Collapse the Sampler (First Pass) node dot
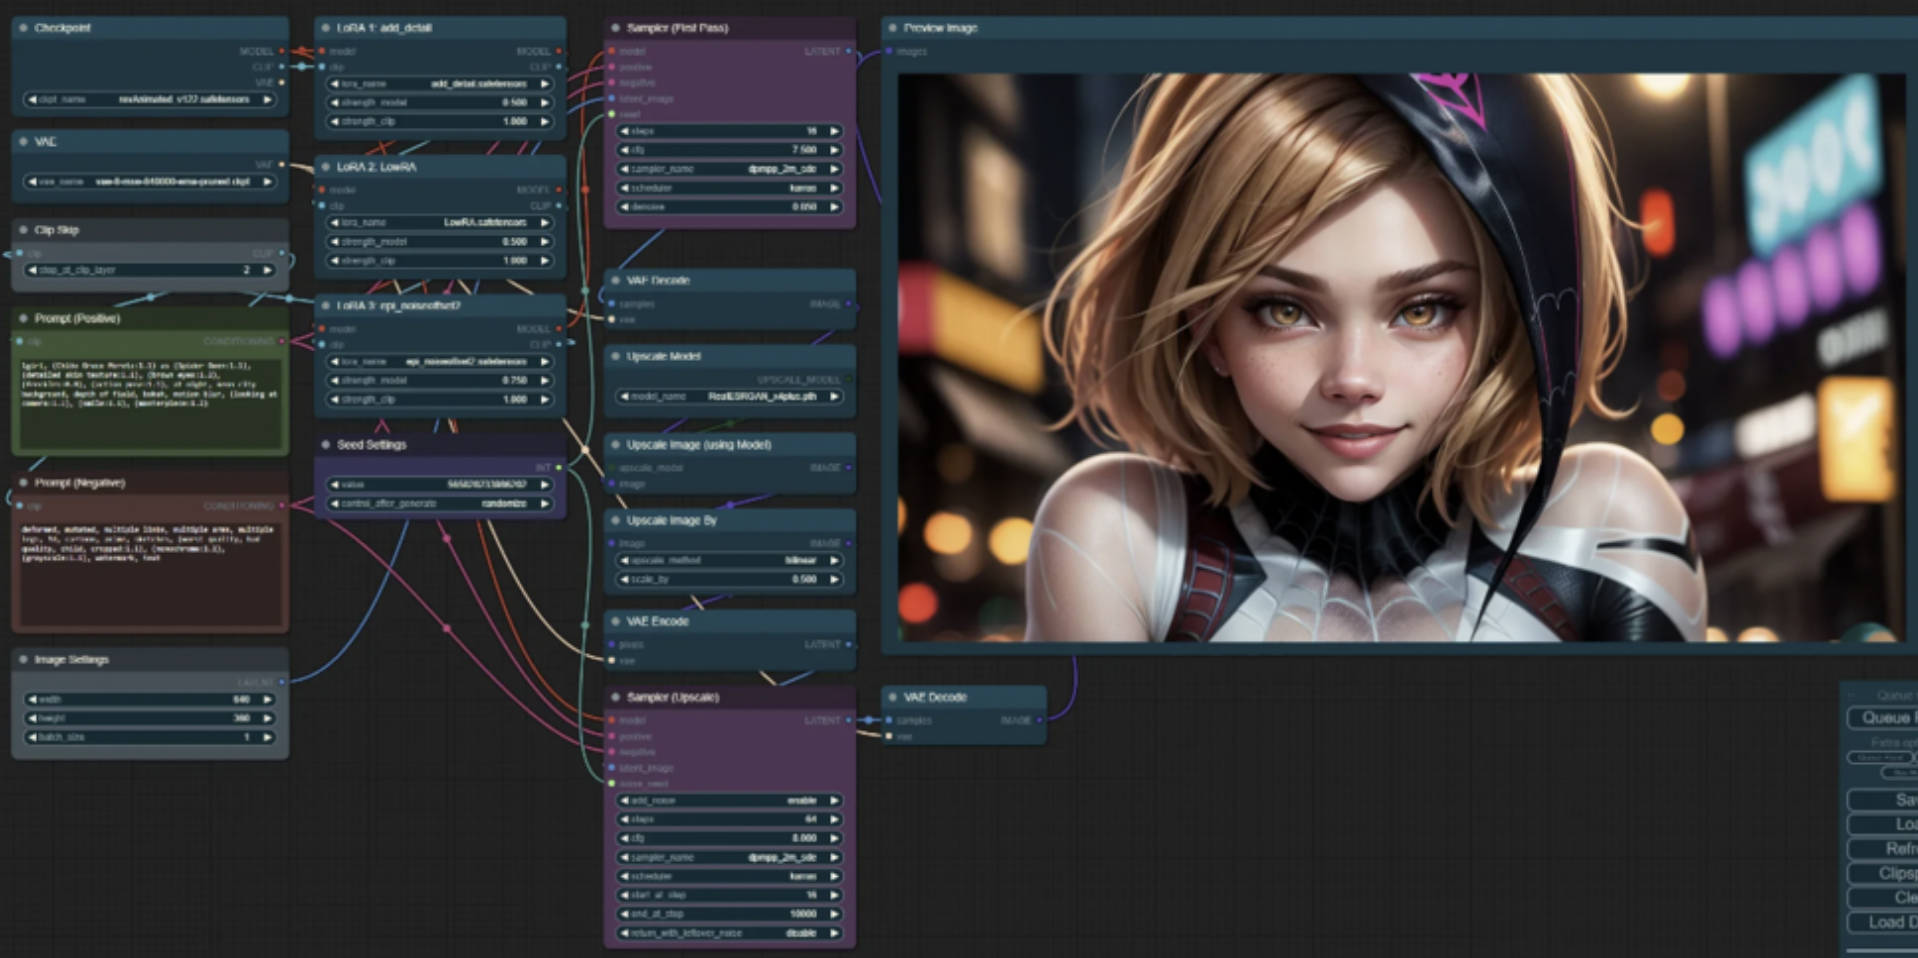Viewport: 1918px width, 958px height. click(x=615, y=28)
